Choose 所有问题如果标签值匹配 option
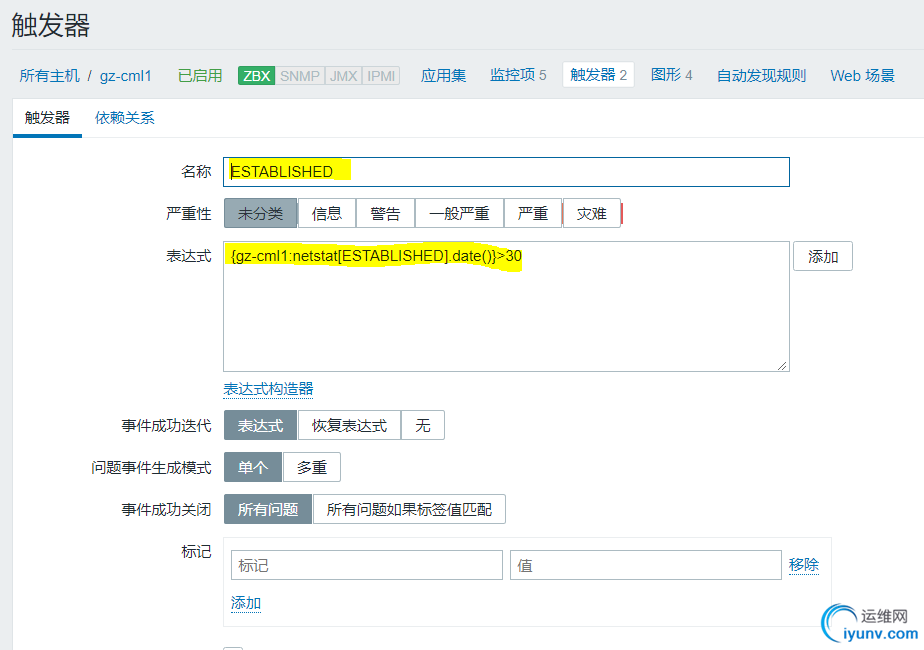 pyautogui.click(x=409, y=509)
